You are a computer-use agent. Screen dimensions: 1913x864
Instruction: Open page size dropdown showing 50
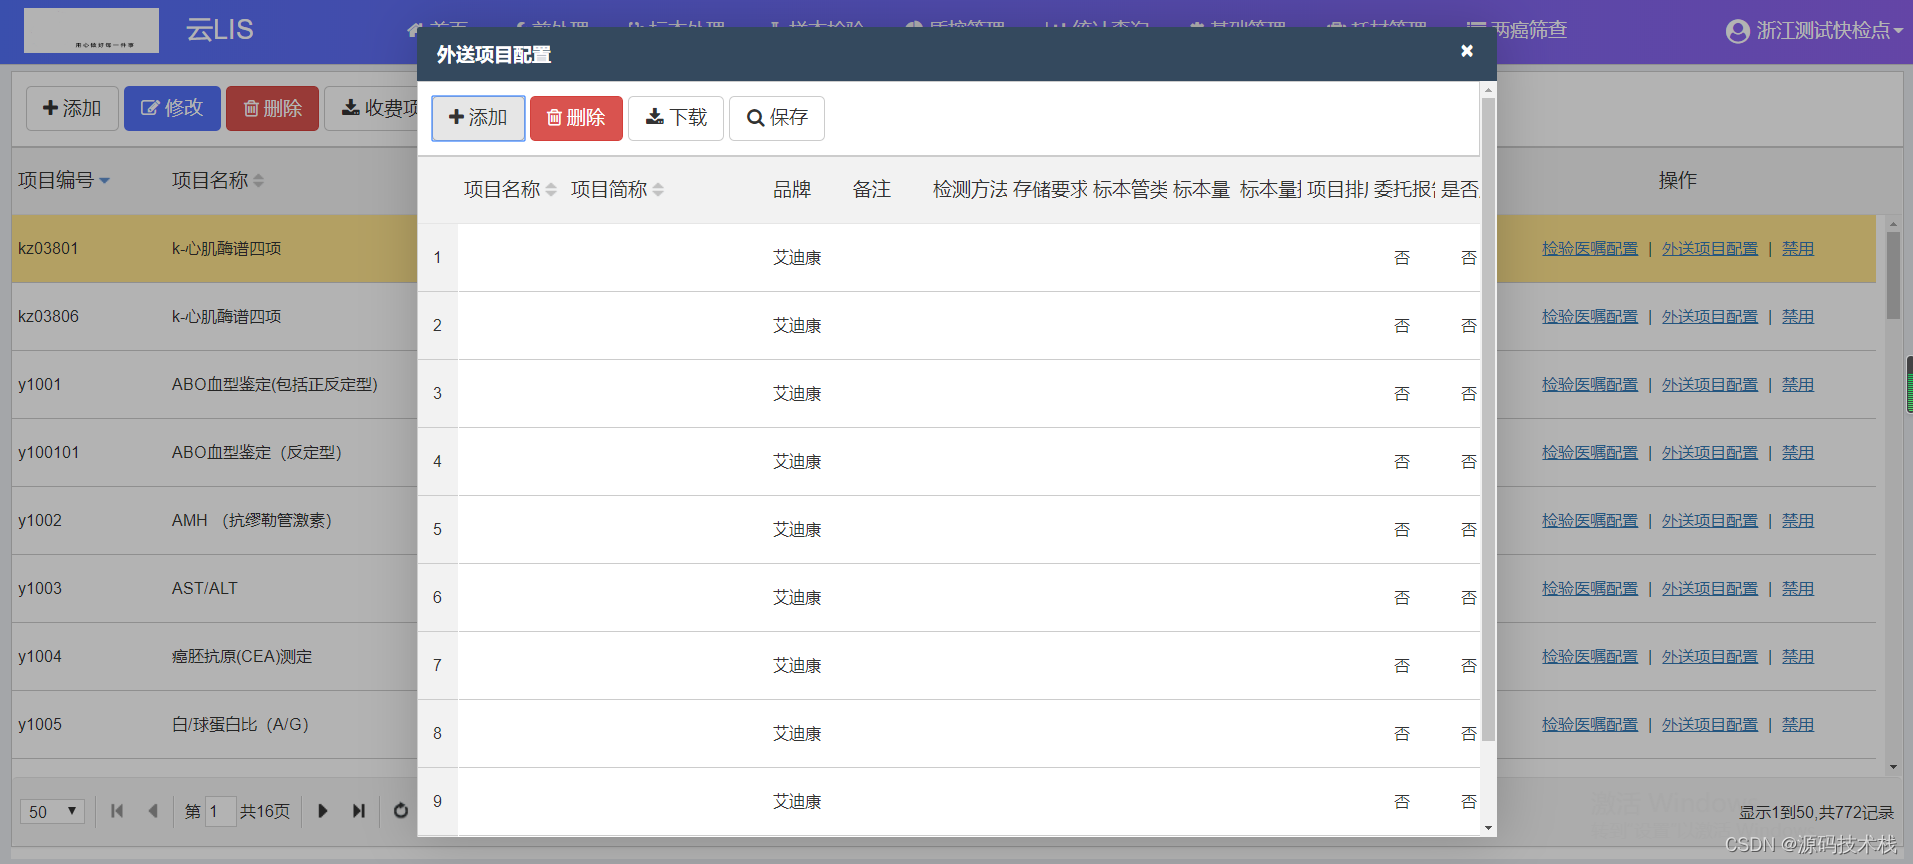(x=52, y=811)
